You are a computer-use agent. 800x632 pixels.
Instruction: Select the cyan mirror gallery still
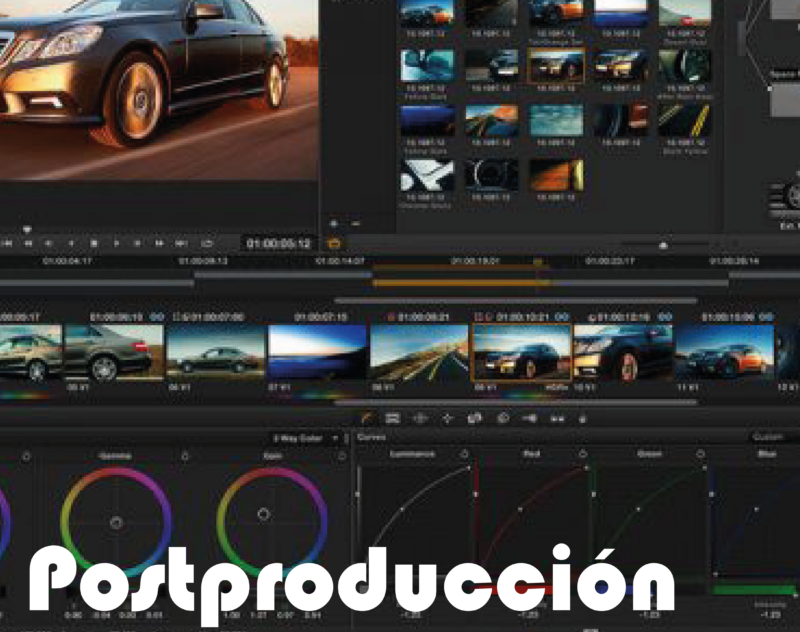click(427, 65)
